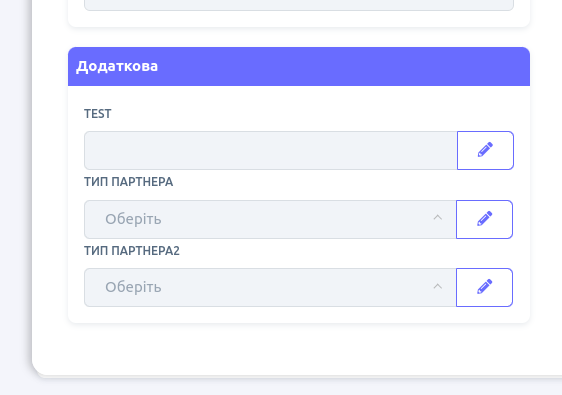Click pencil icon beside ТИП ПАРТНЕРА2 dropdown
562x395 pixels.
click(x=485, y=287)
